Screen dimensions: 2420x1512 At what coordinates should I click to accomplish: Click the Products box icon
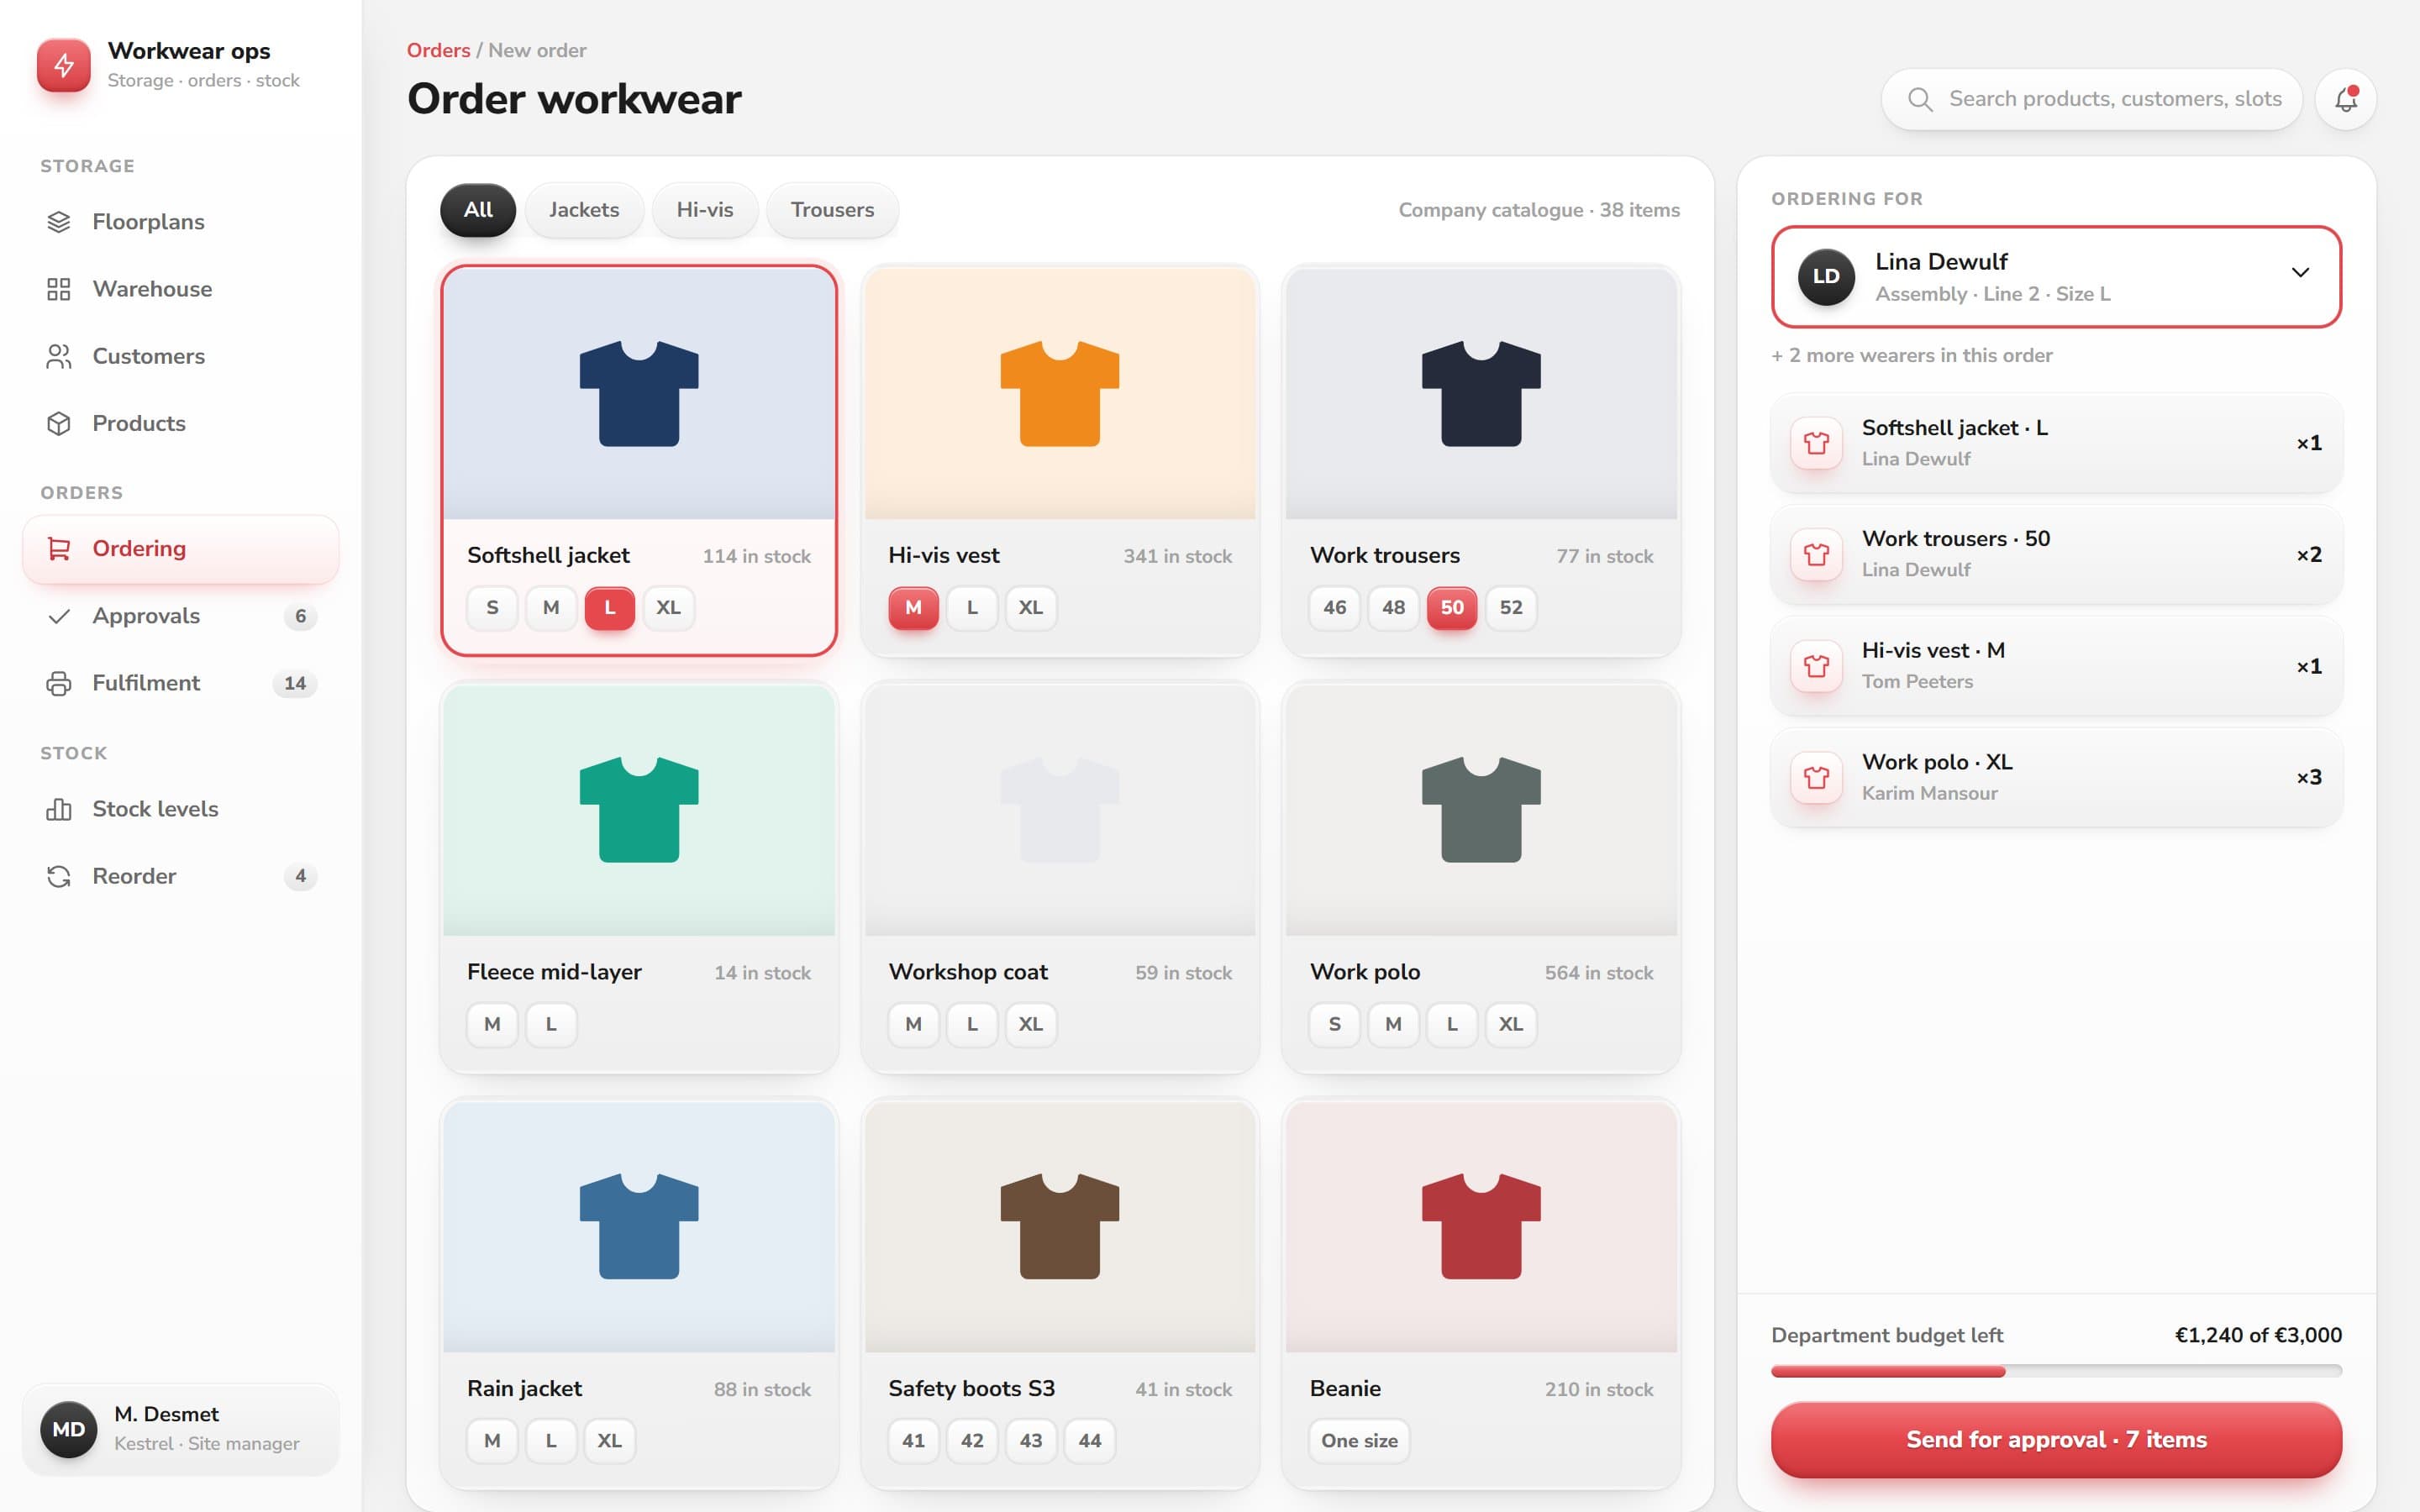[59, 423]
